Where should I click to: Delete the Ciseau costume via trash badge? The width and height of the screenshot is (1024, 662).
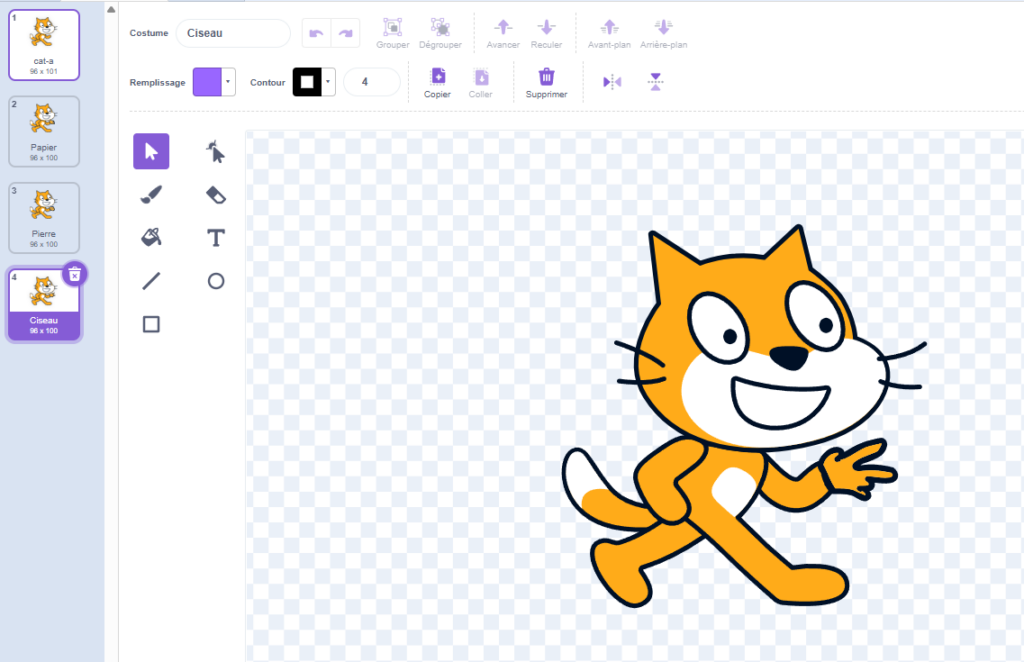(x=74, y=275)
